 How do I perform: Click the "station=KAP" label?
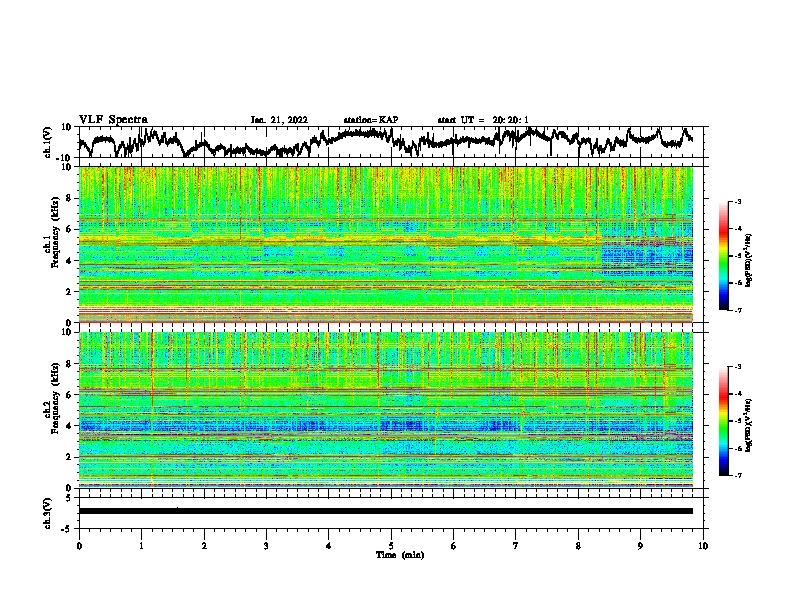(x=371, y=120)
